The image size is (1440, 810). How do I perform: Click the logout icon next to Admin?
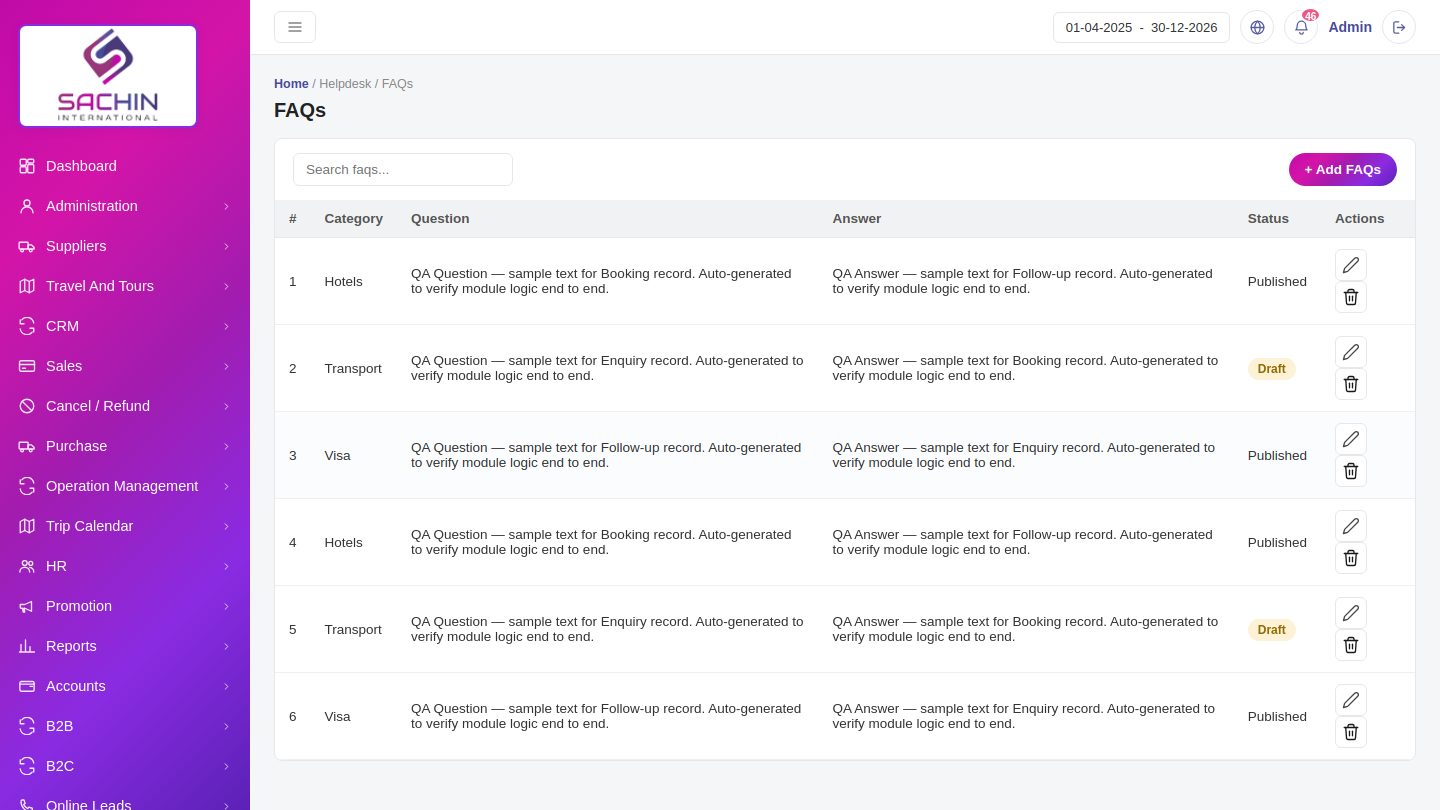pyautogui.click(x=1399, y=27)
